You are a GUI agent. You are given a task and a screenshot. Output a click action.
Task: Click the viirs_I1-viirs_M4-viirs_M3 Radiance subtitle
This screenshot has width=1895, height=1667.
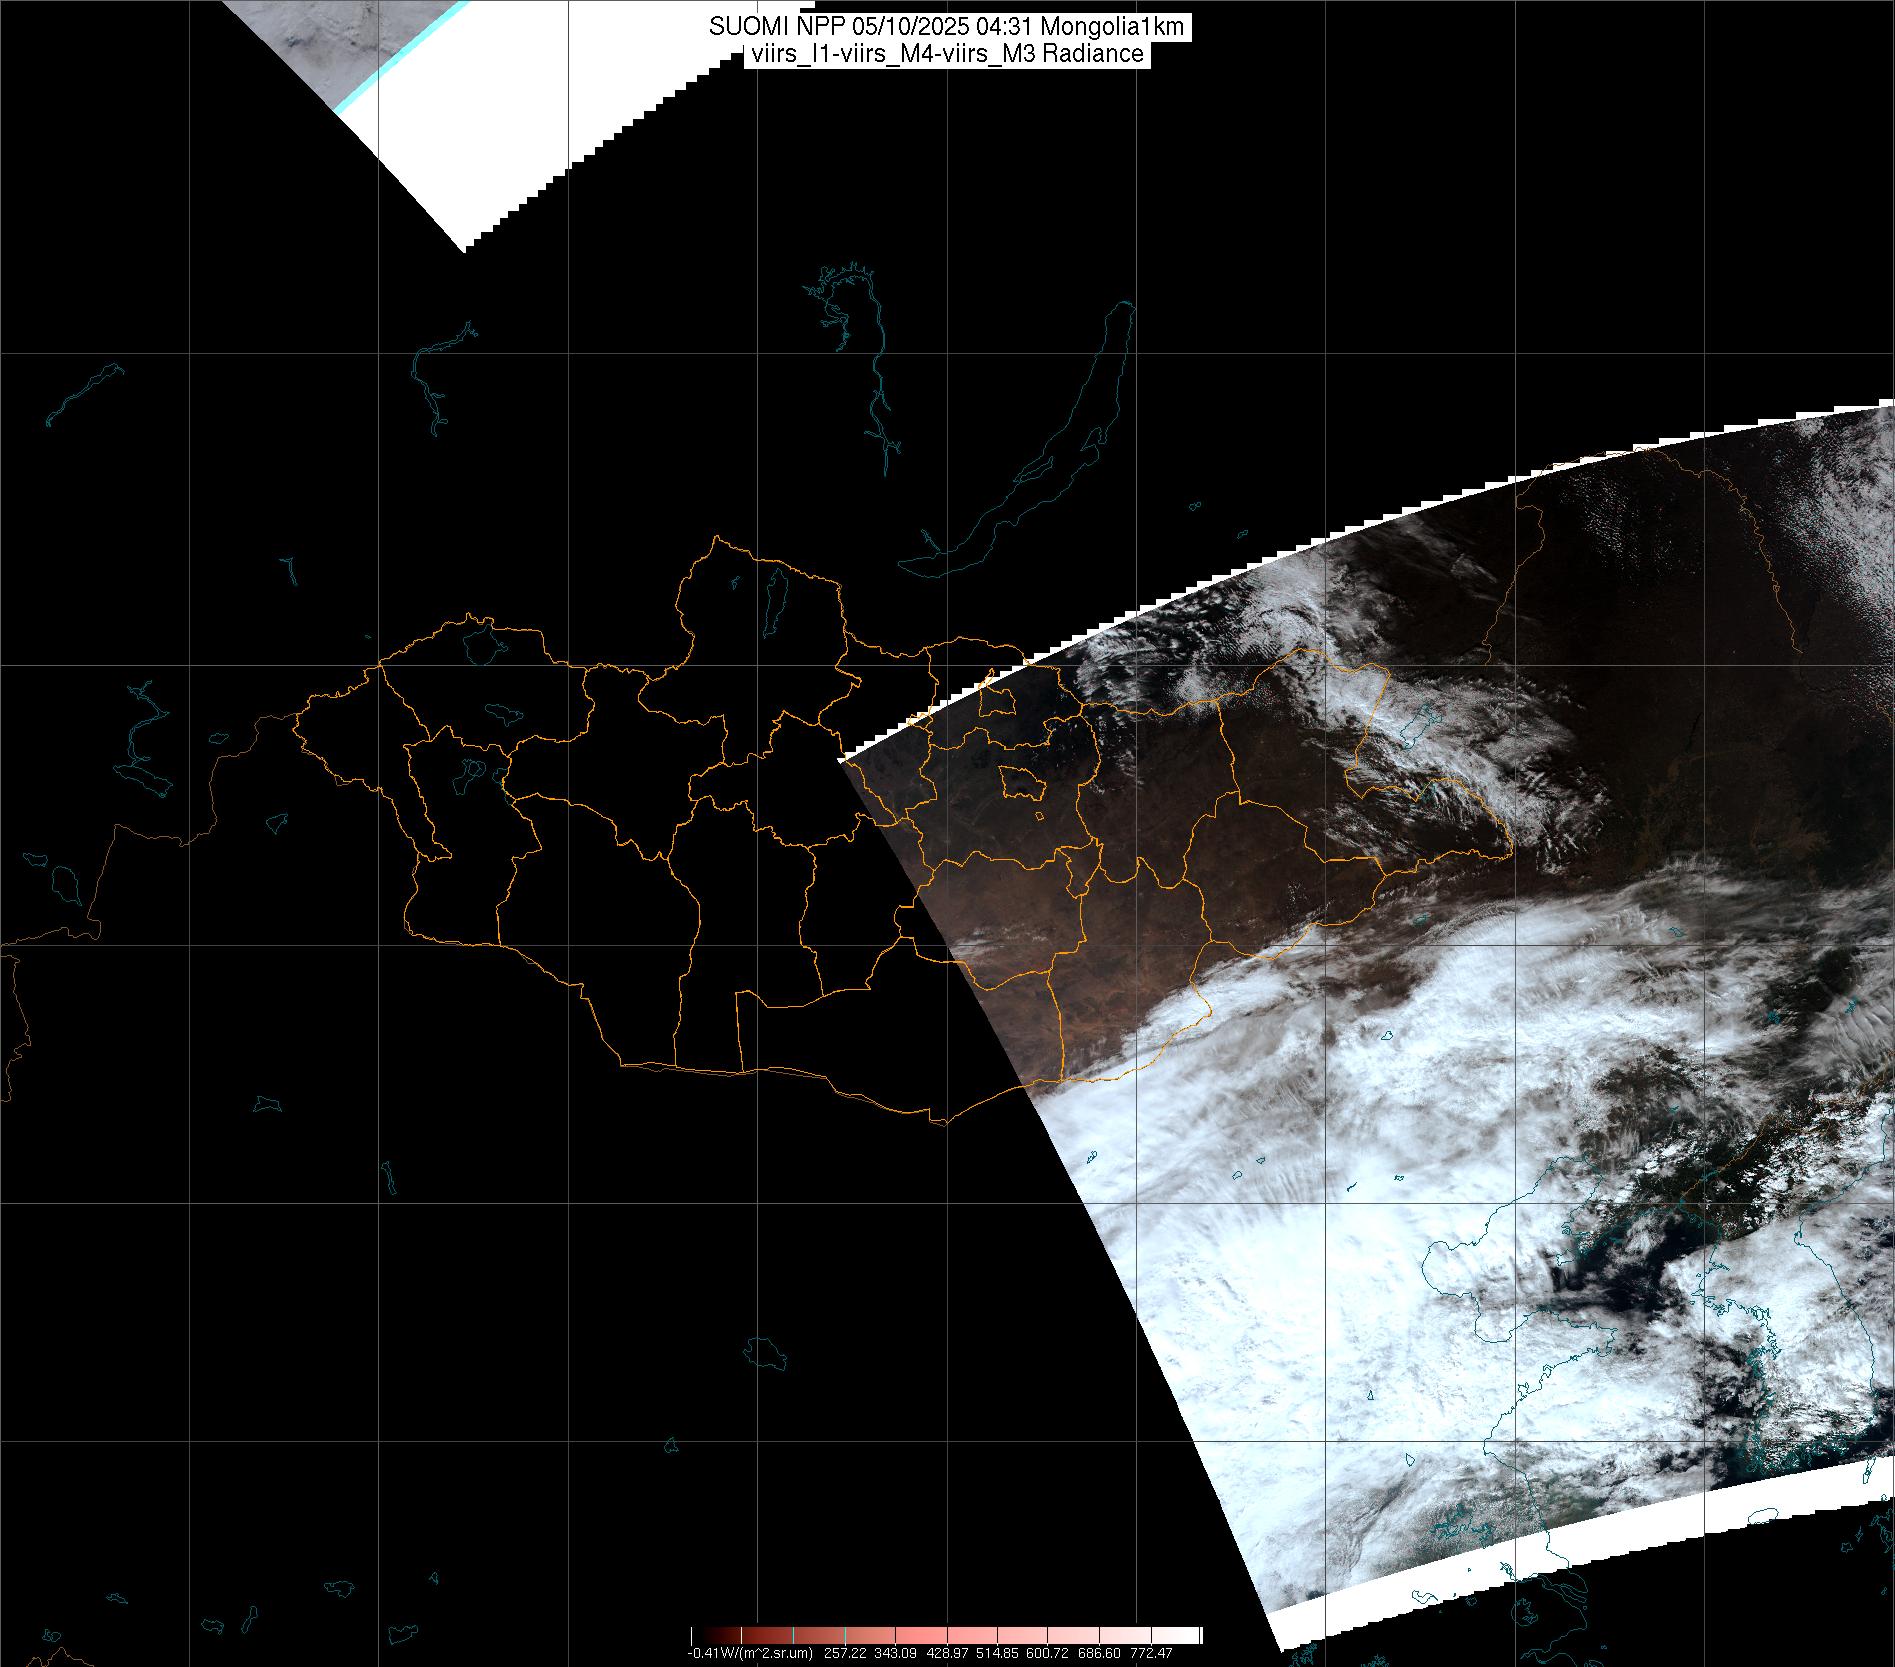coord(947,54)
